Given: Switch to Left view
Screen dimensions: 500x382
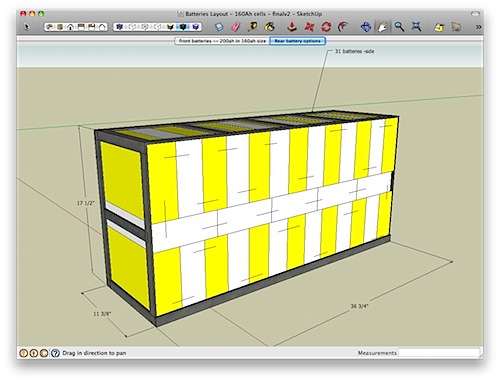Looking at the screenshot, I should point(102,27).
